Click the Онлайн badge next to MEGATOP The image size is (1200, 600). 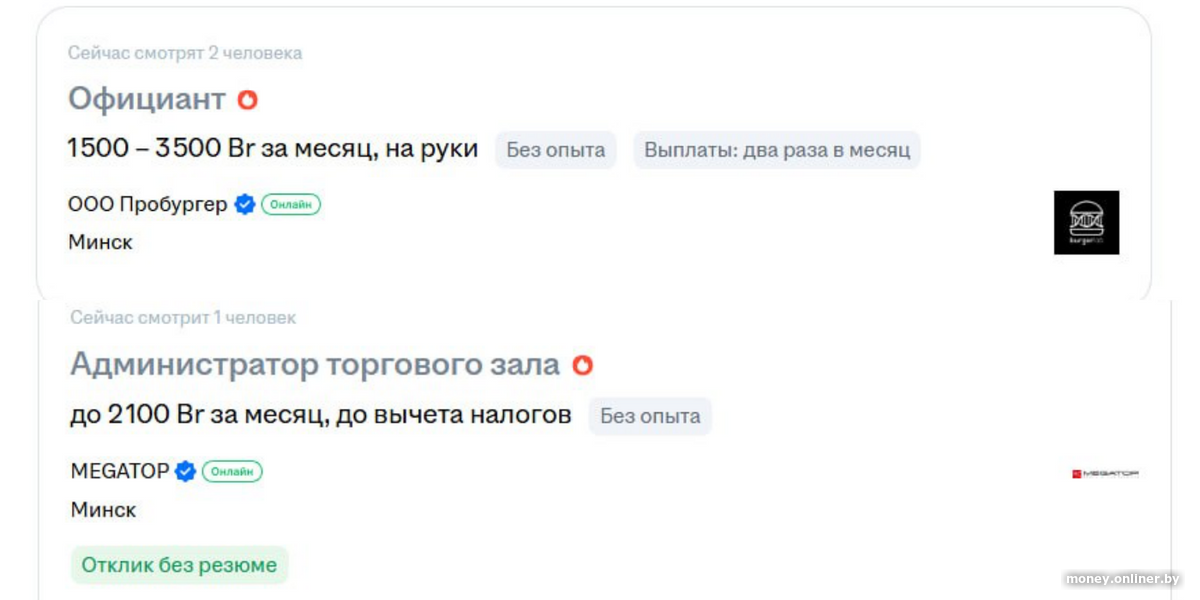pyautogui.click(x=232, y=471)
